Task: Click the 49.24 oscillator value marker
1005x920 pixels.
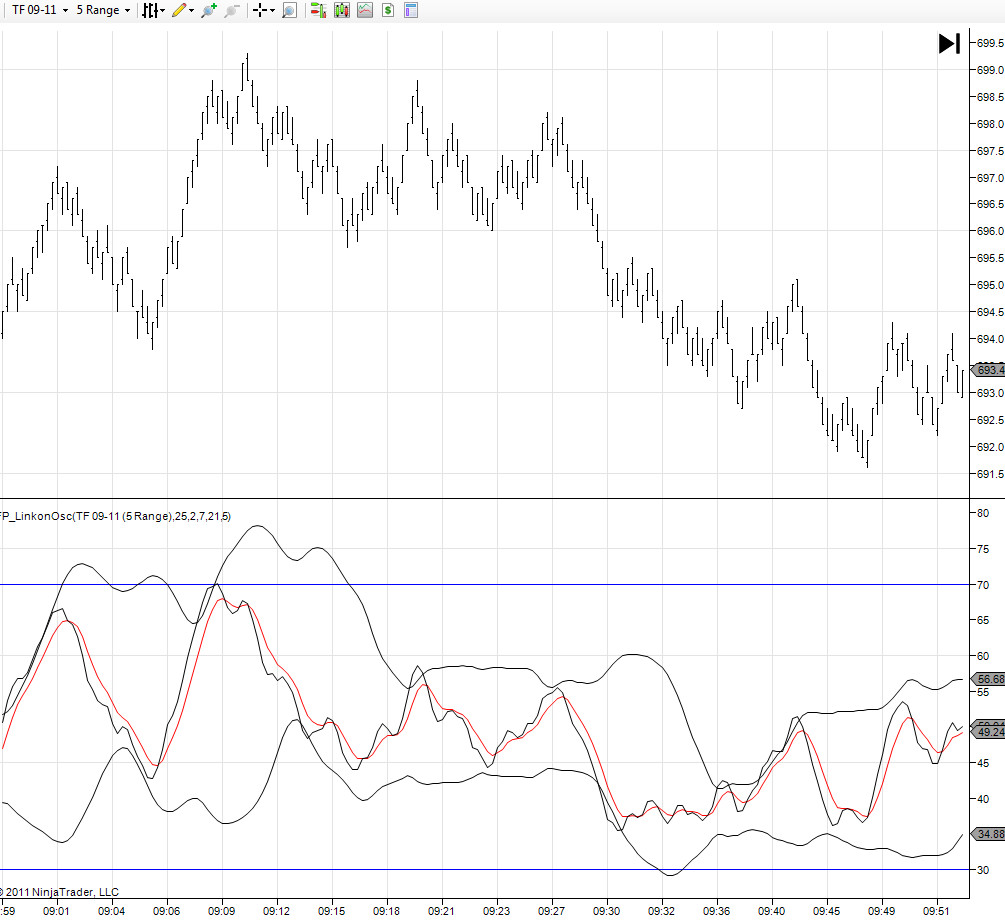Action: [988, 732]
